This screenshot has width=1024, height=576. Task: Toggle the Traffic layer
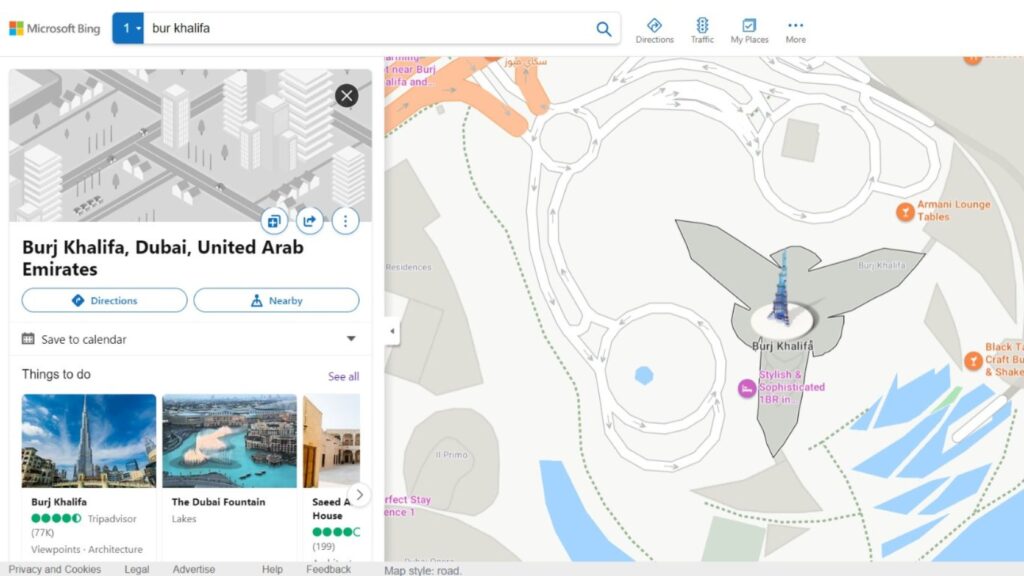(702, 31)
